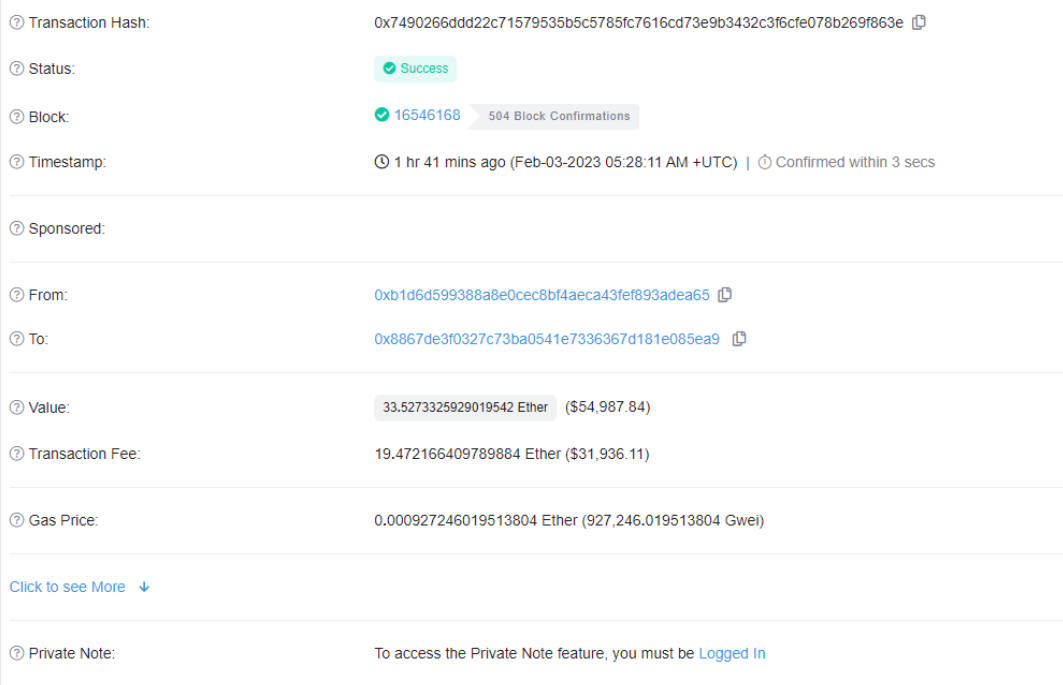Click the clock icon beside timestamp
The height and width of the screenshot is (685, 1063).
point(382,162)
